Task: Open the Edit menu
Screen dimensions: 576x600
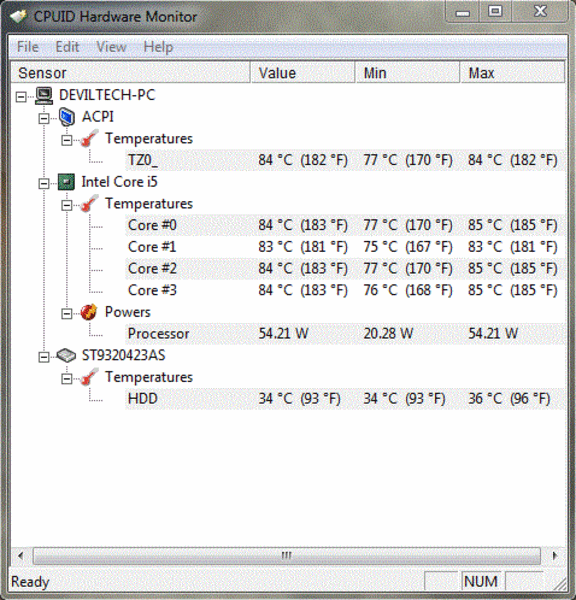Action: pos(67,47)
